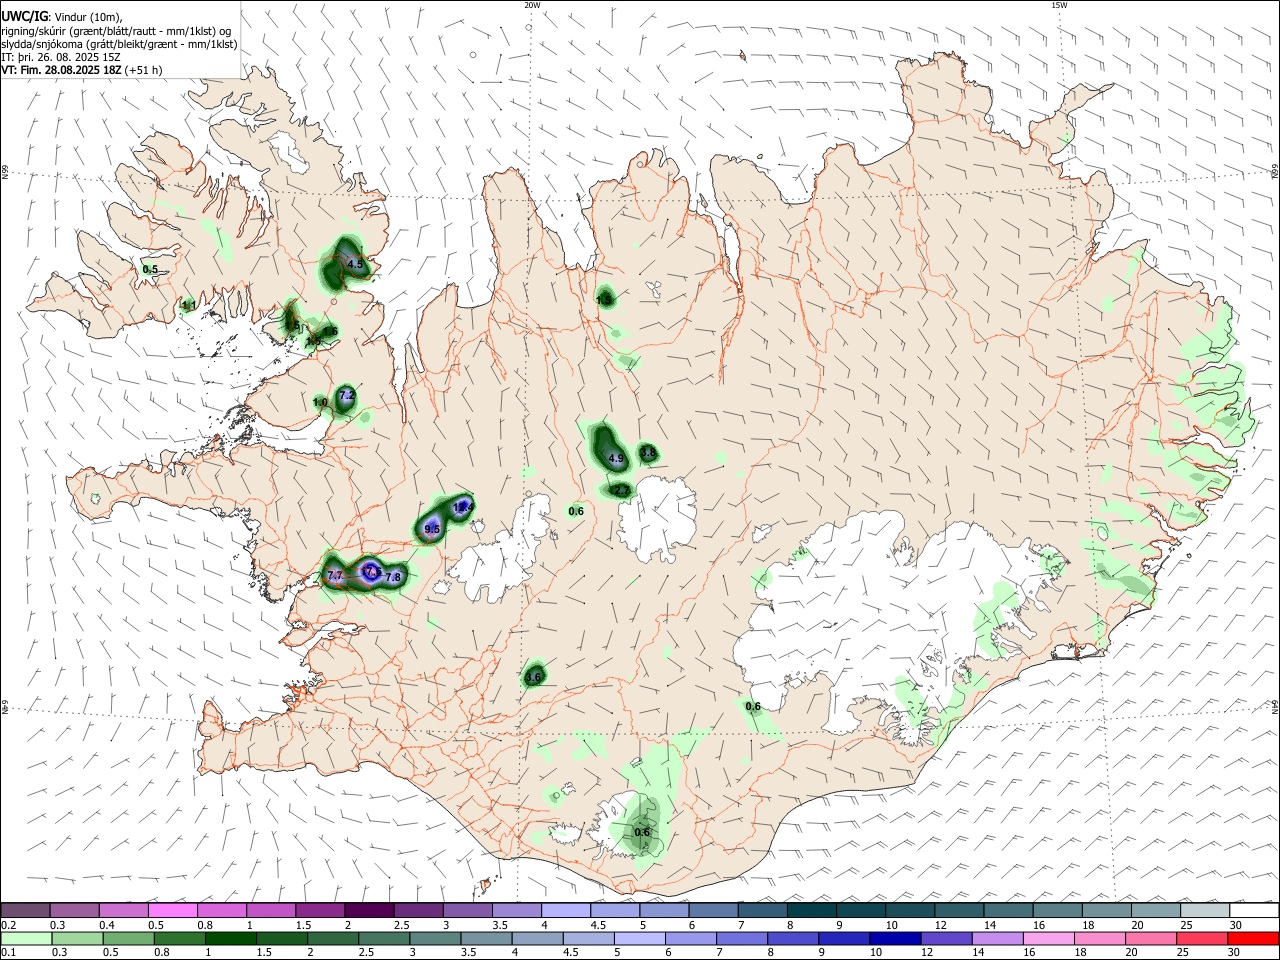Click the 1.1 precipitation value on the map
The height and width of the screenshot is (960, 1280).
pyautogui.click(x=188, y=305)
